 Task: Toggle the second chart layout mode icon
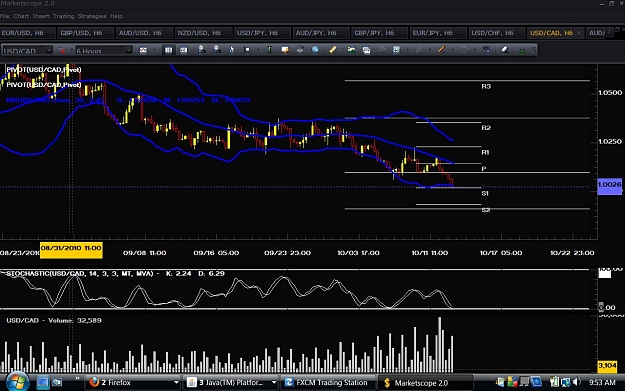183,50
